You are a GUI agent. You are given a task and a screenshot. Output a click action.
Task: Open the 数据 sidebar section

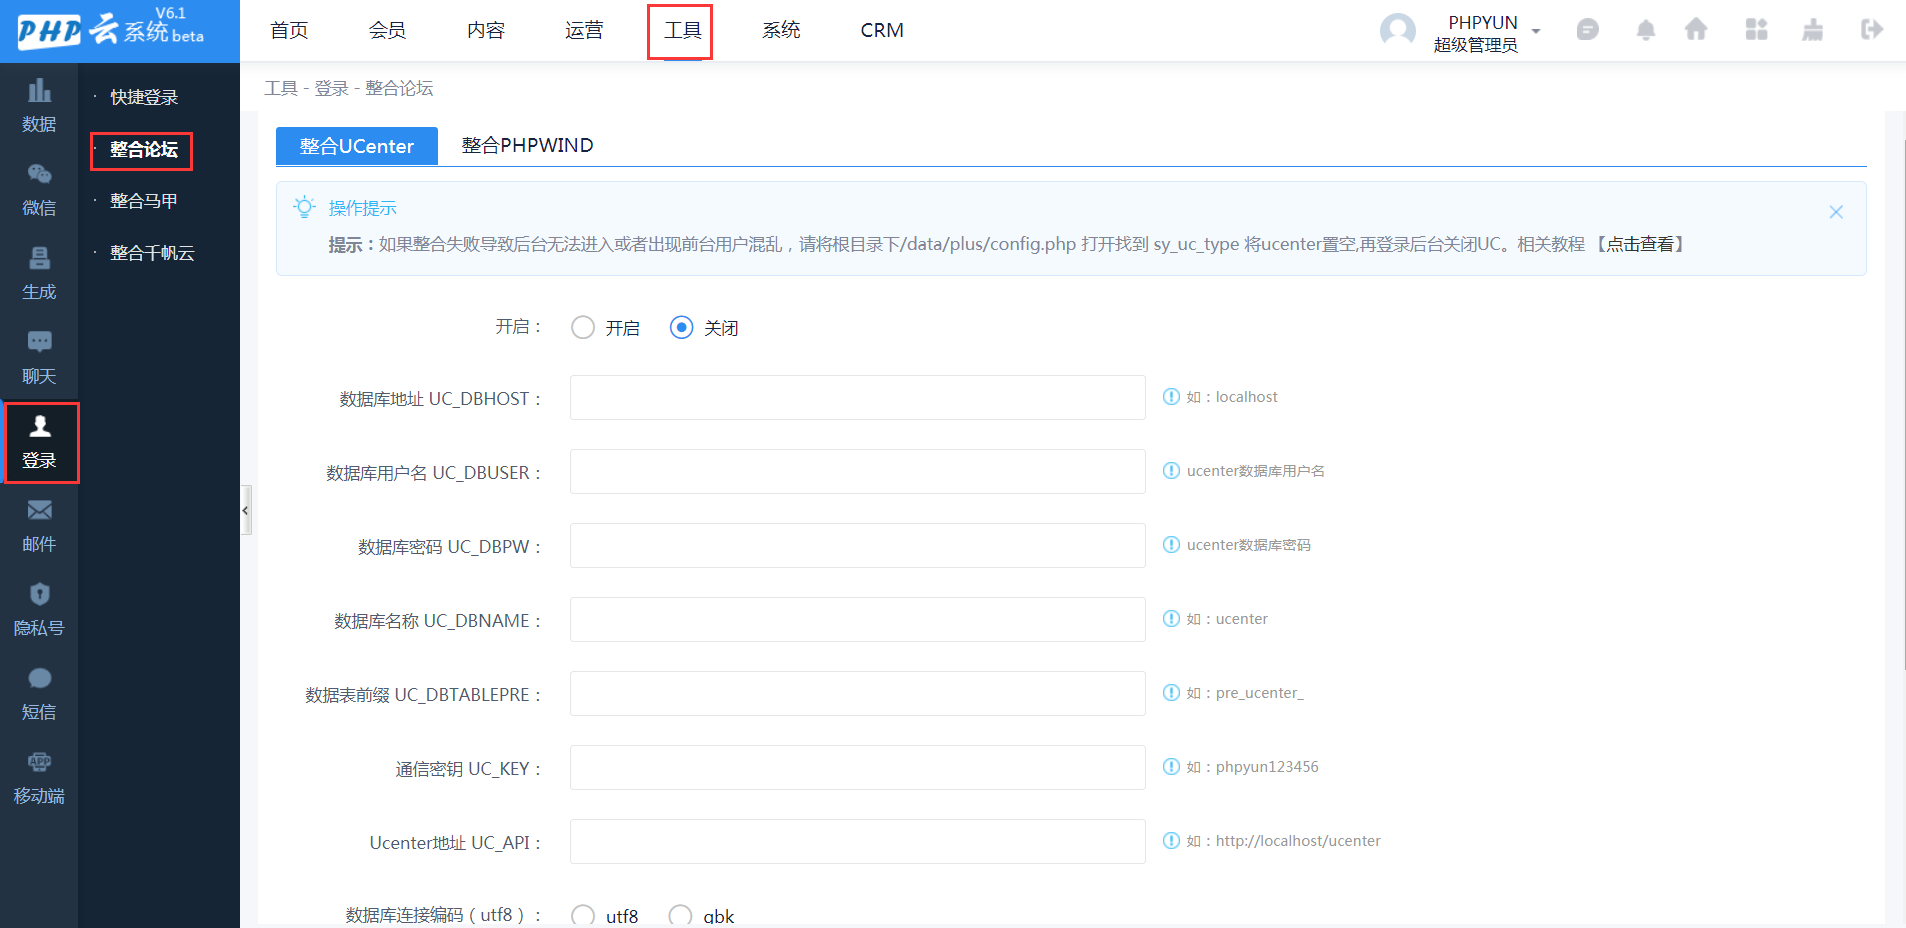[39, 106]
